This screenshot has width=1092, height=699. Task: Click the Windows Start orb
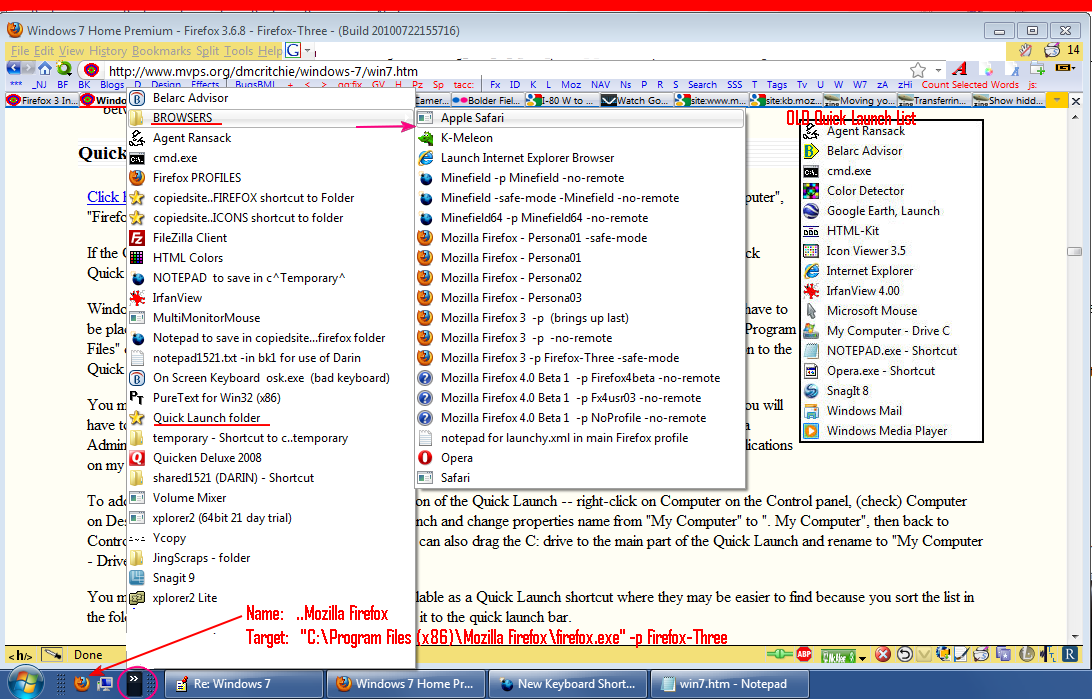tap(24, 683)
